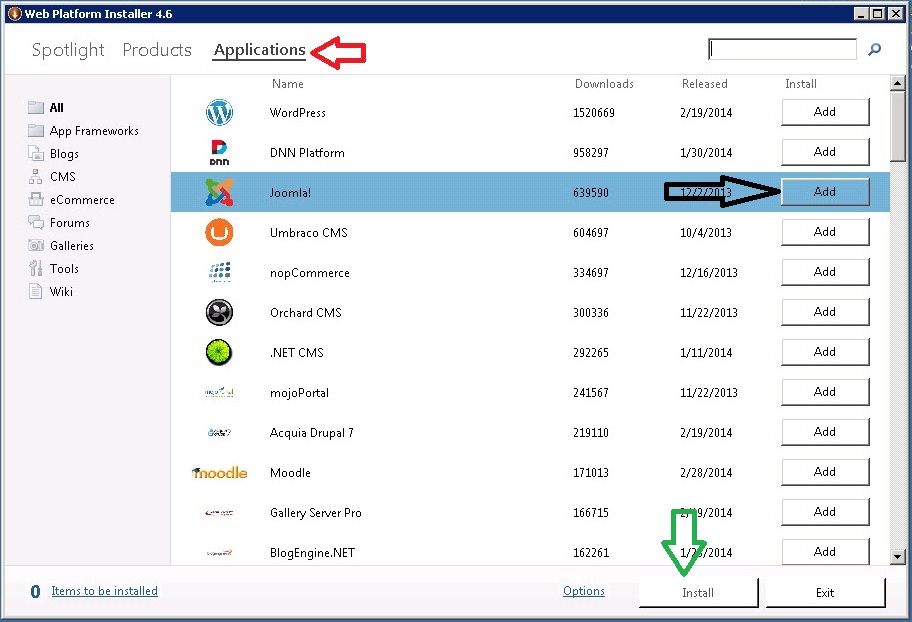This screenshot has height=622, width=912.
Task: Click the Blogs category icon
Action: pyautogui.click(x=36, y=154)
